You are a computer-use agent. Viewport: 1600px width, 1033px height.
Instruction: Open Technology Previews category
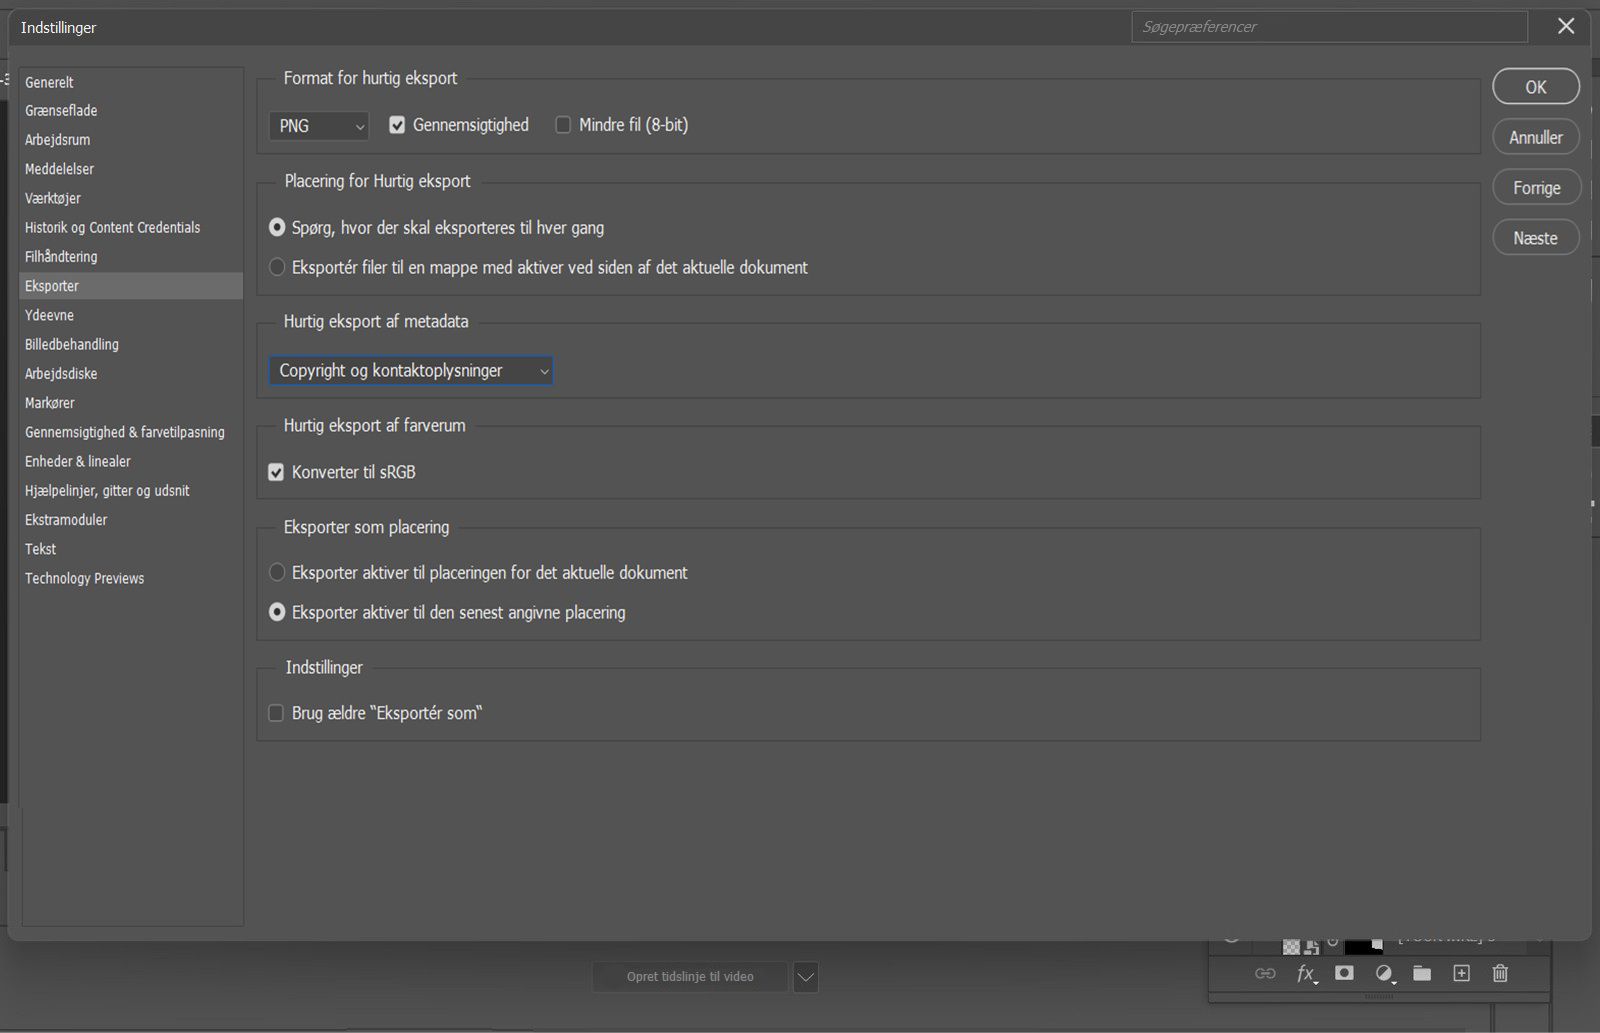[x=131, y=578]
